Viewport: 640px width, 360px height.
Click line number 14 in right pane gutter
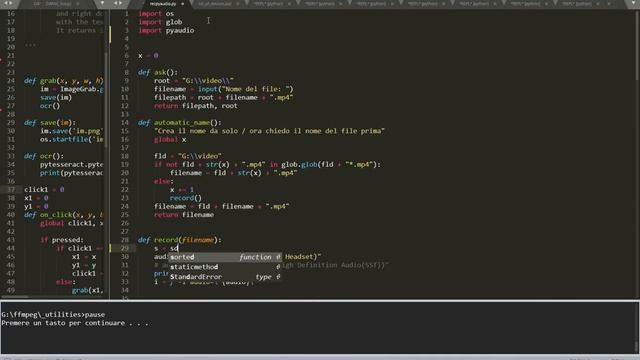[124, 122]
